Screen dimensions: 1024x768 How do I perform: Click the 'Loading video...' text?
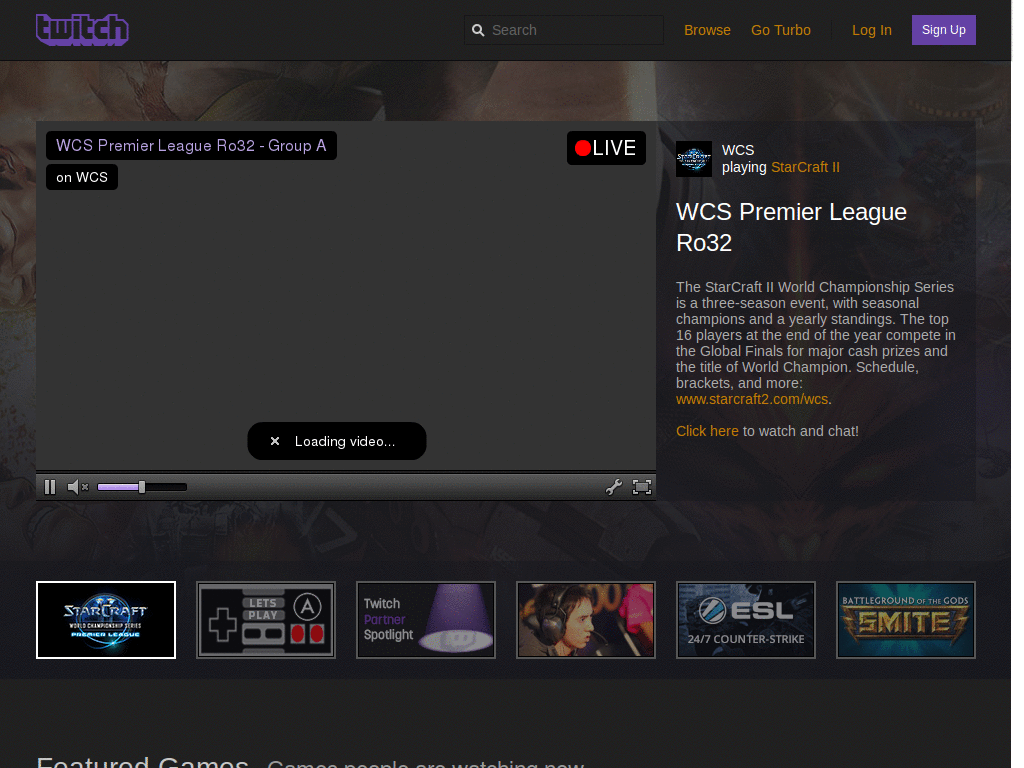(345, 441)
